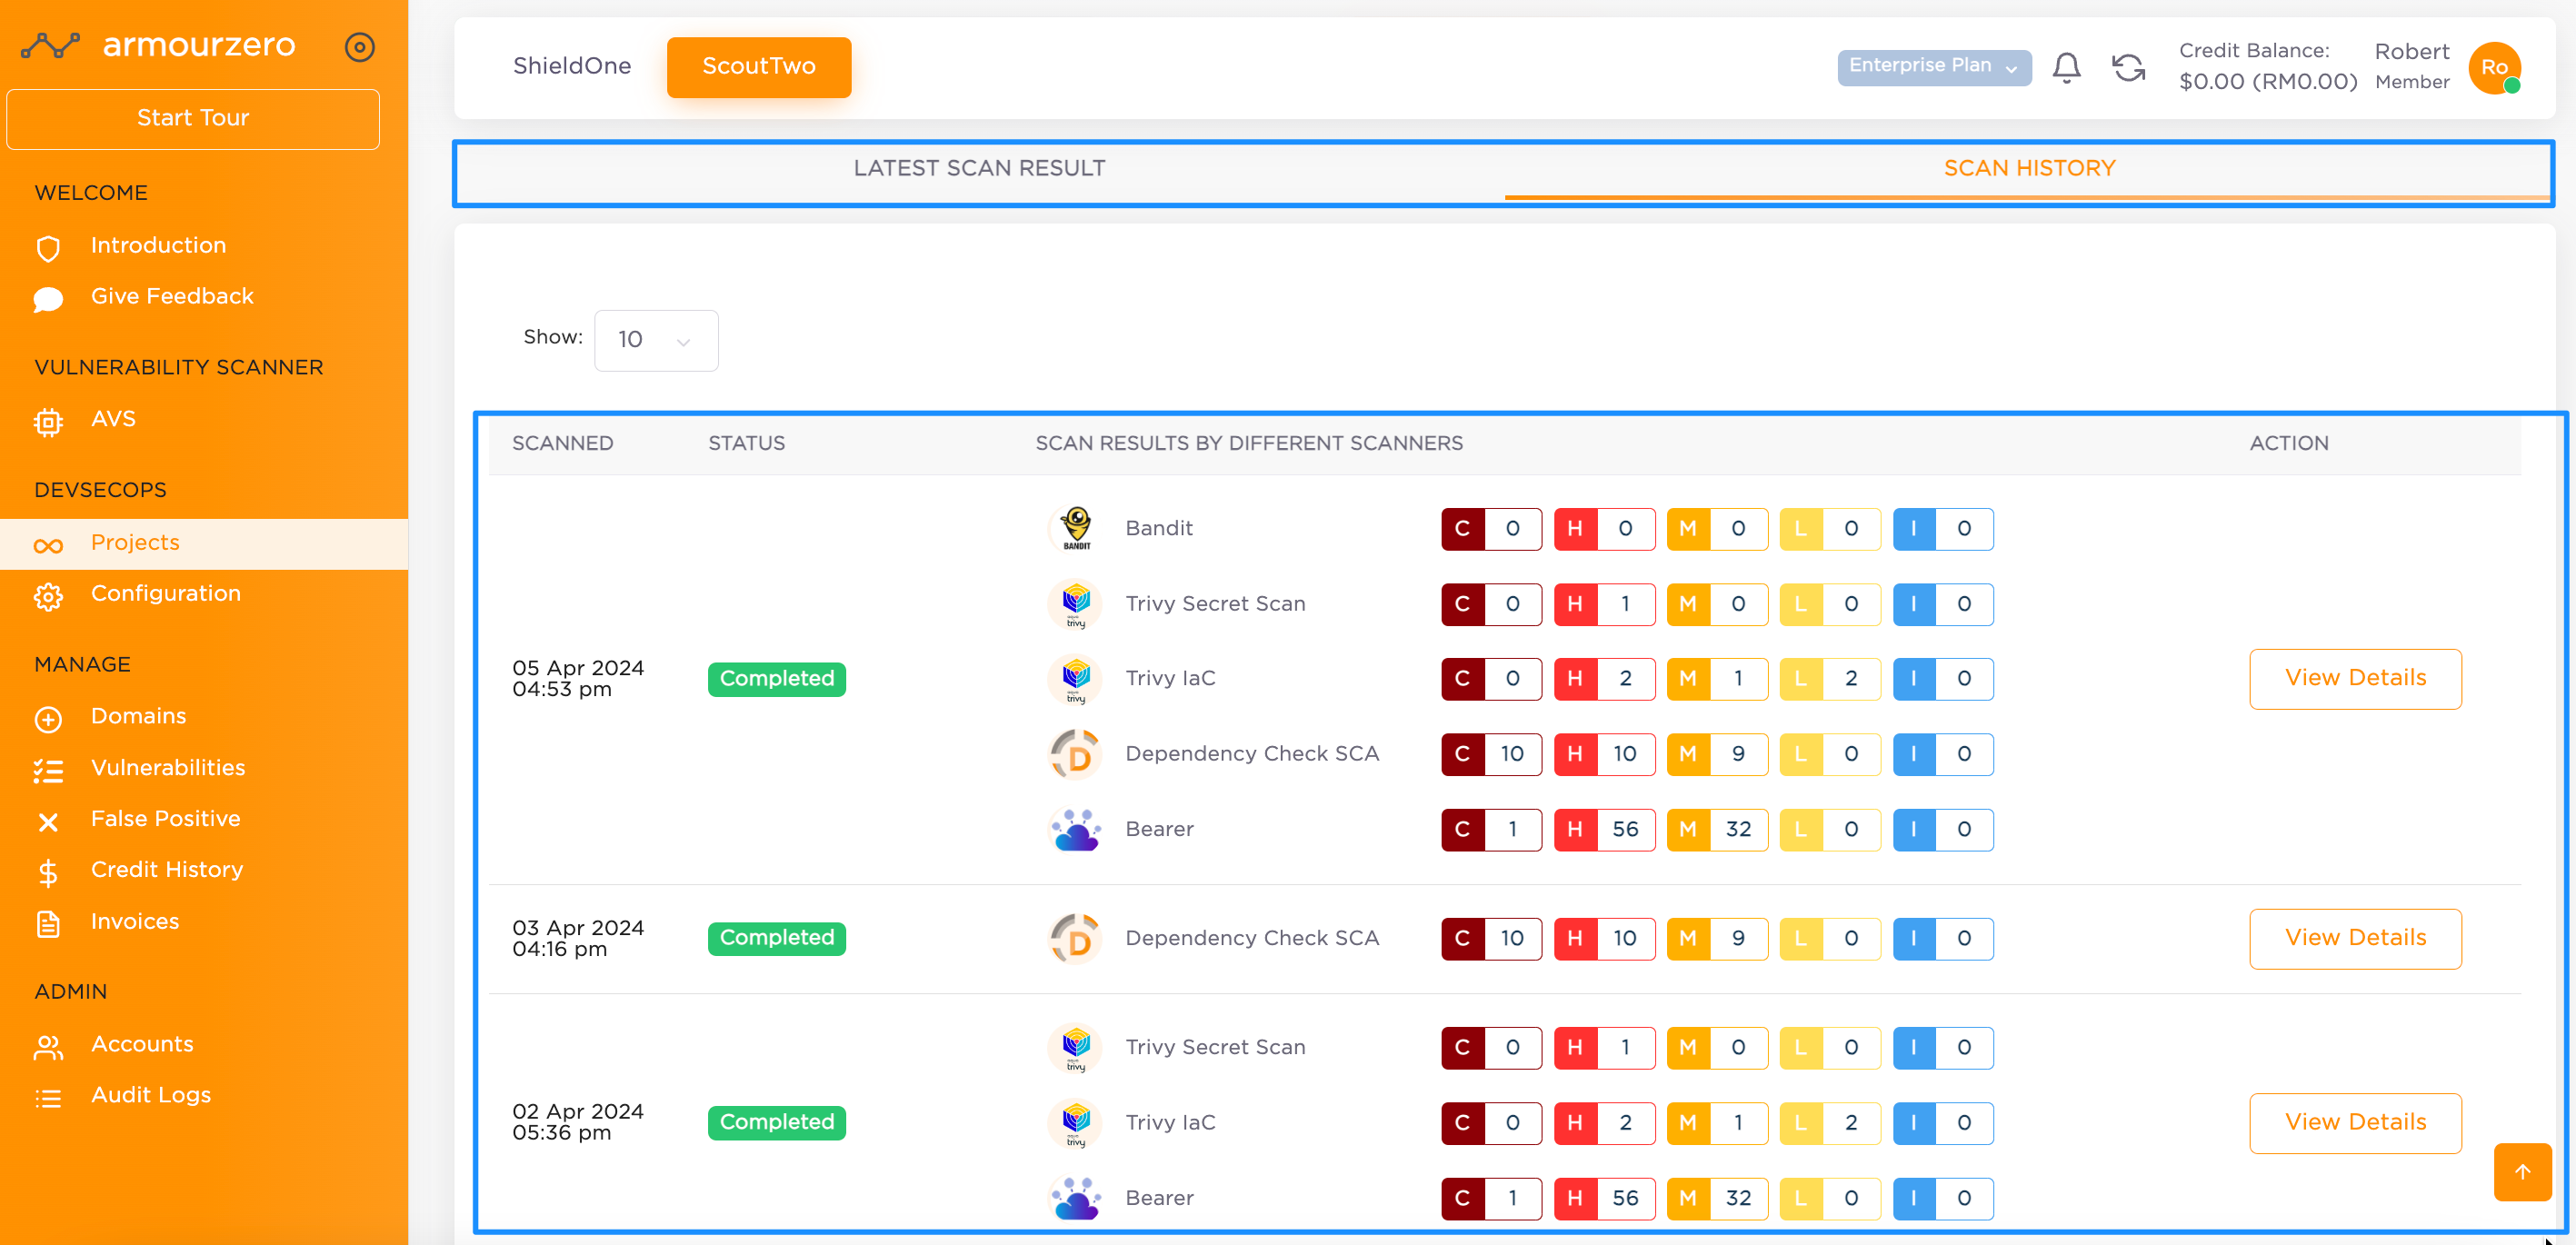Open AVS in the sidebar
Image resolution: width=2576 pixels, height=1245 pixels.
coord(113,419)
